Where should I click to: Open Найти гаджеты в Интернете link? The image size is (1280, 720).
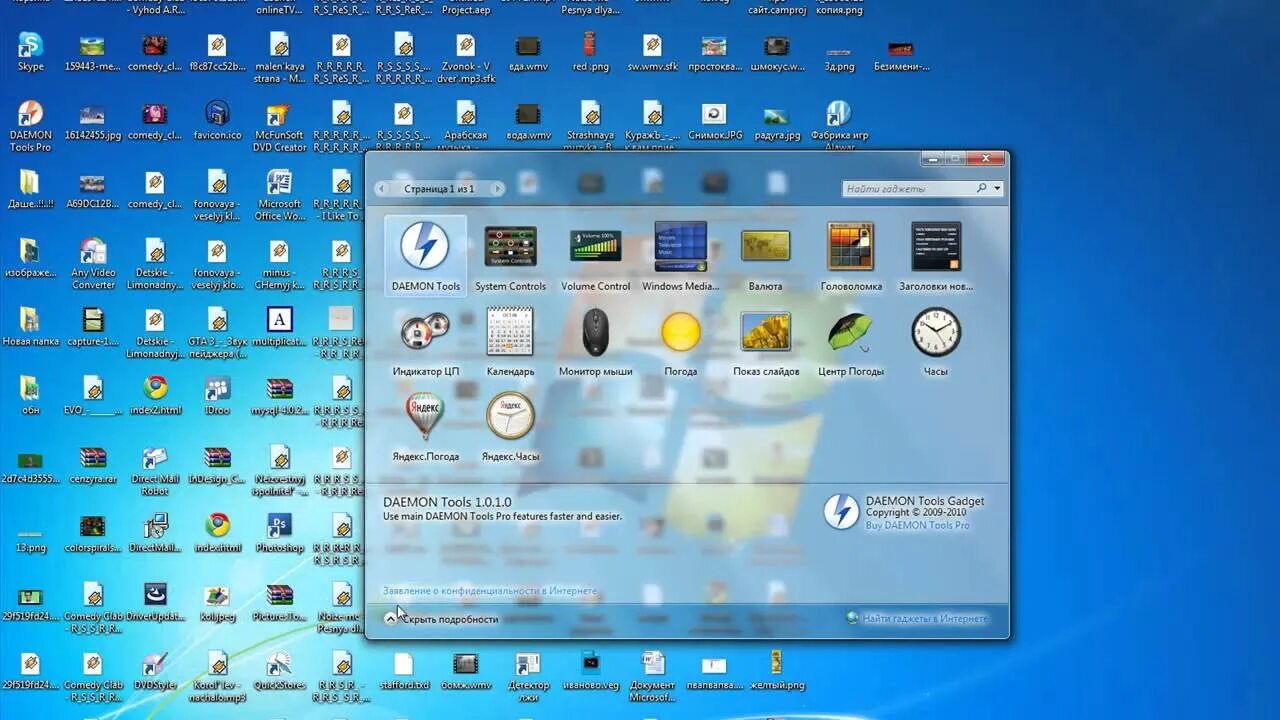[x=917, y=618]
